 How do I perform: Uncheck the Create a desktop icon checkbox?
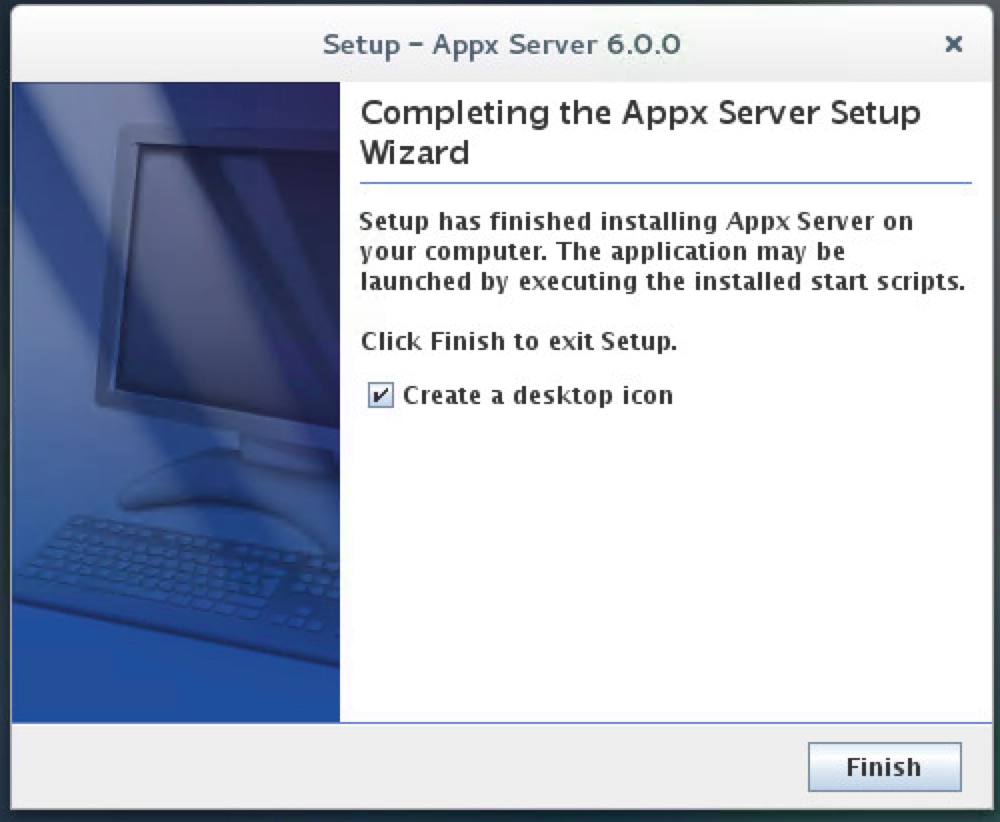pos(381,396)
